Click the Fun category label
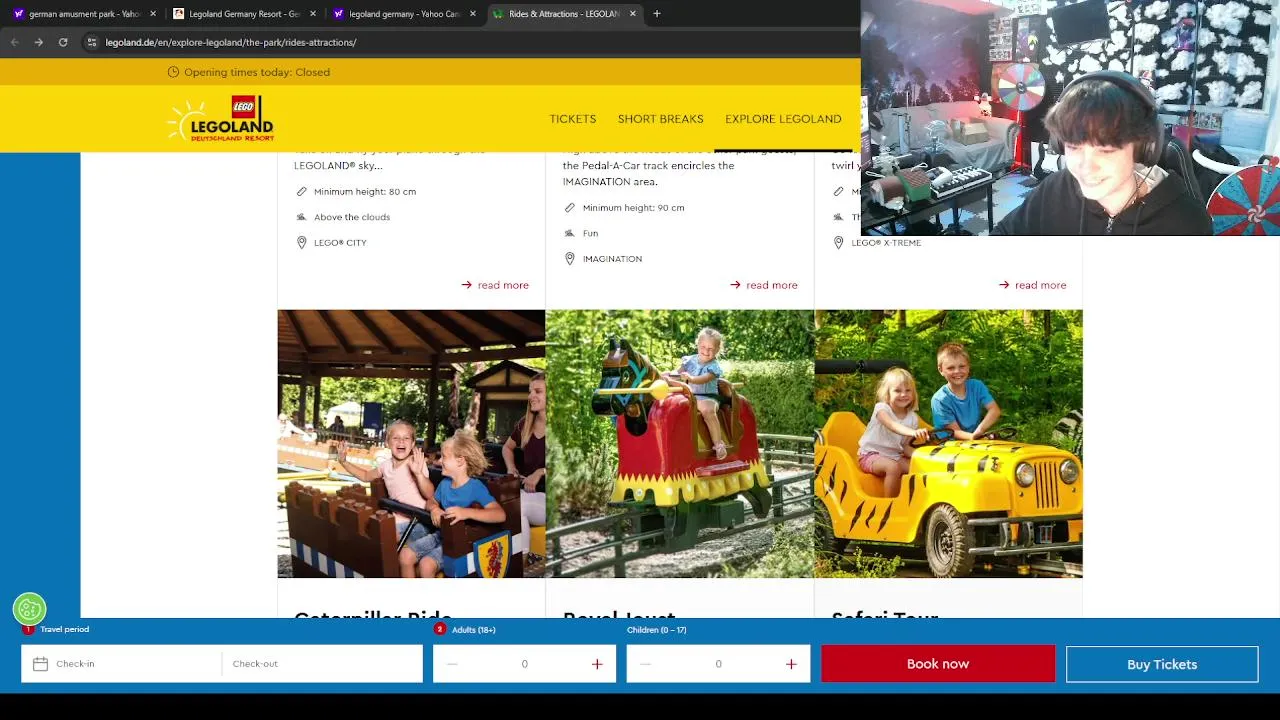 [x=590, y=233]
